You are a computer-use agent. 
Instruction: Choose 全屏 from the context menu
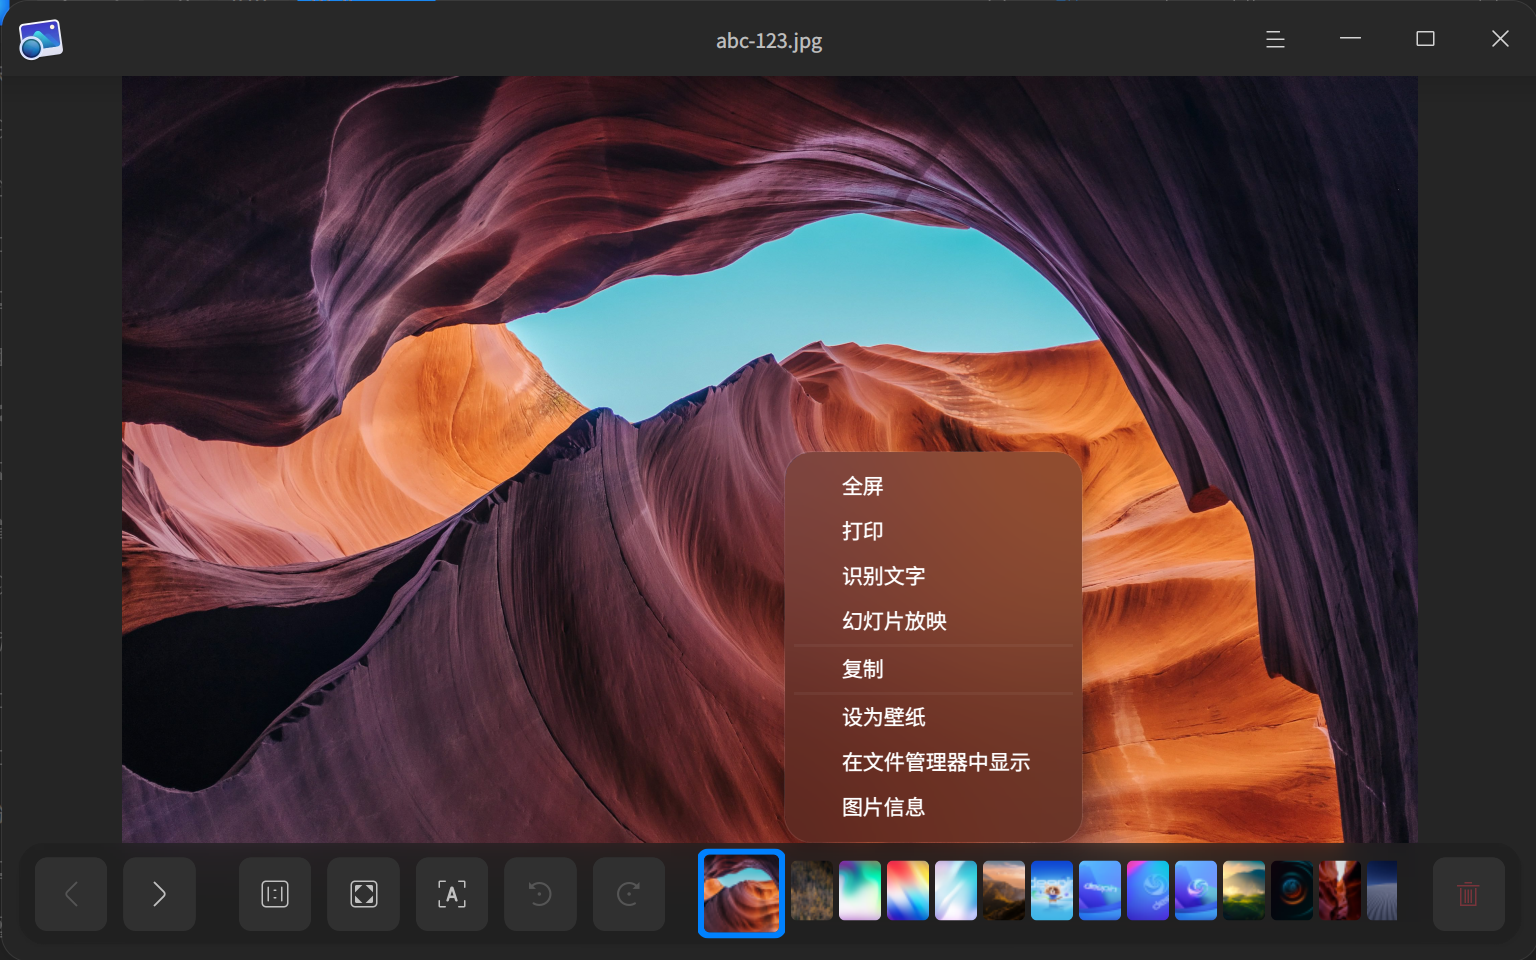933,486
